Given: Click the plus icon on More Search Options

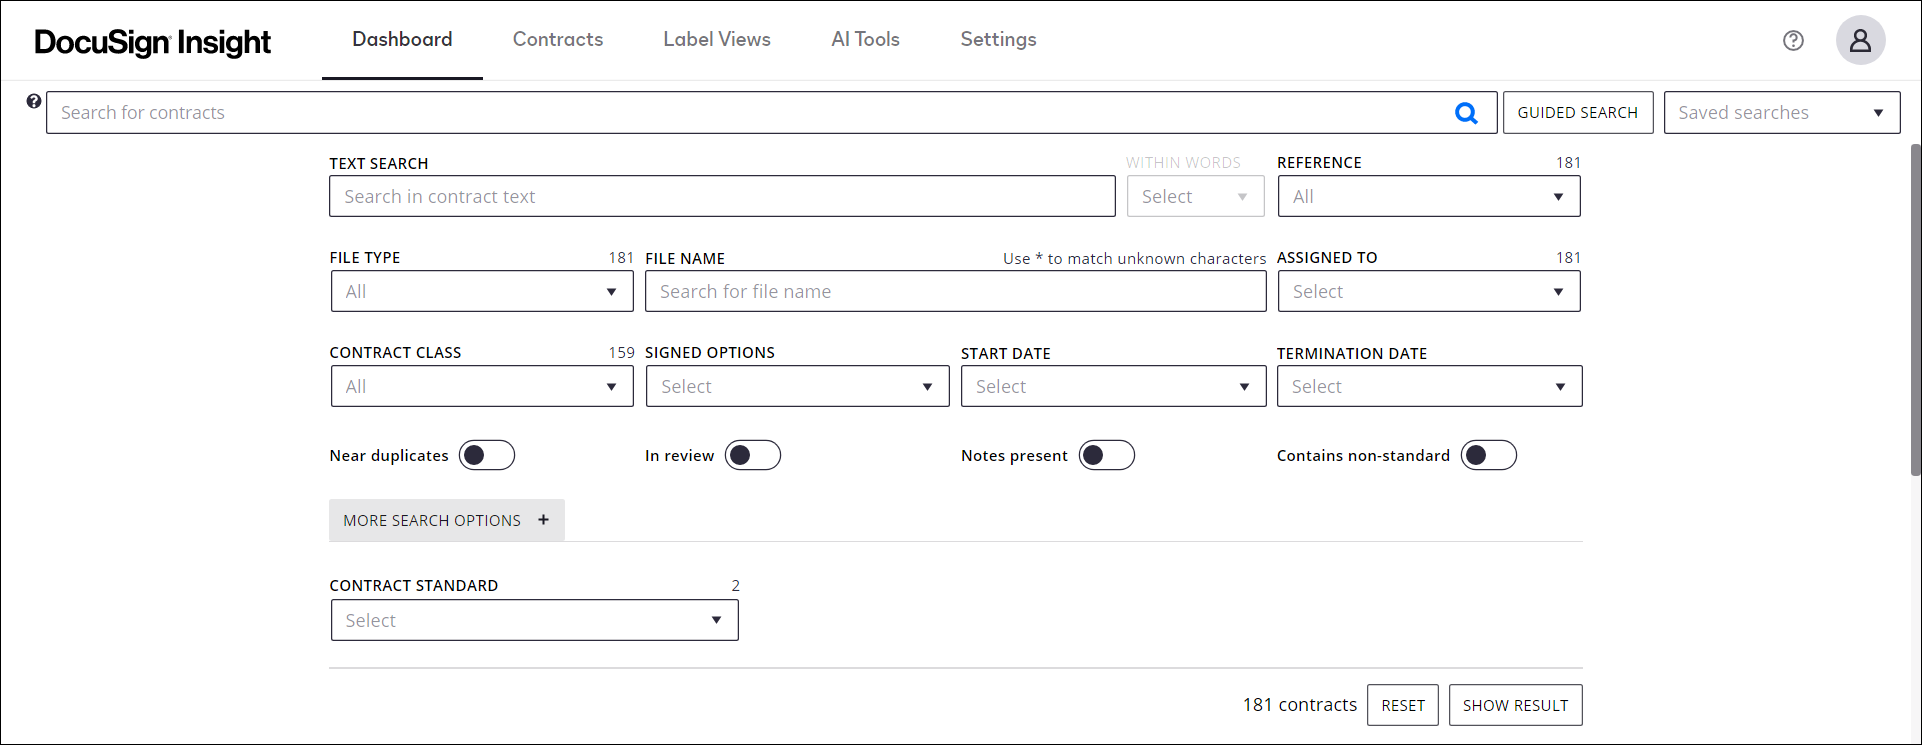Looking at the screenshot, I should (x=544, y=520).
